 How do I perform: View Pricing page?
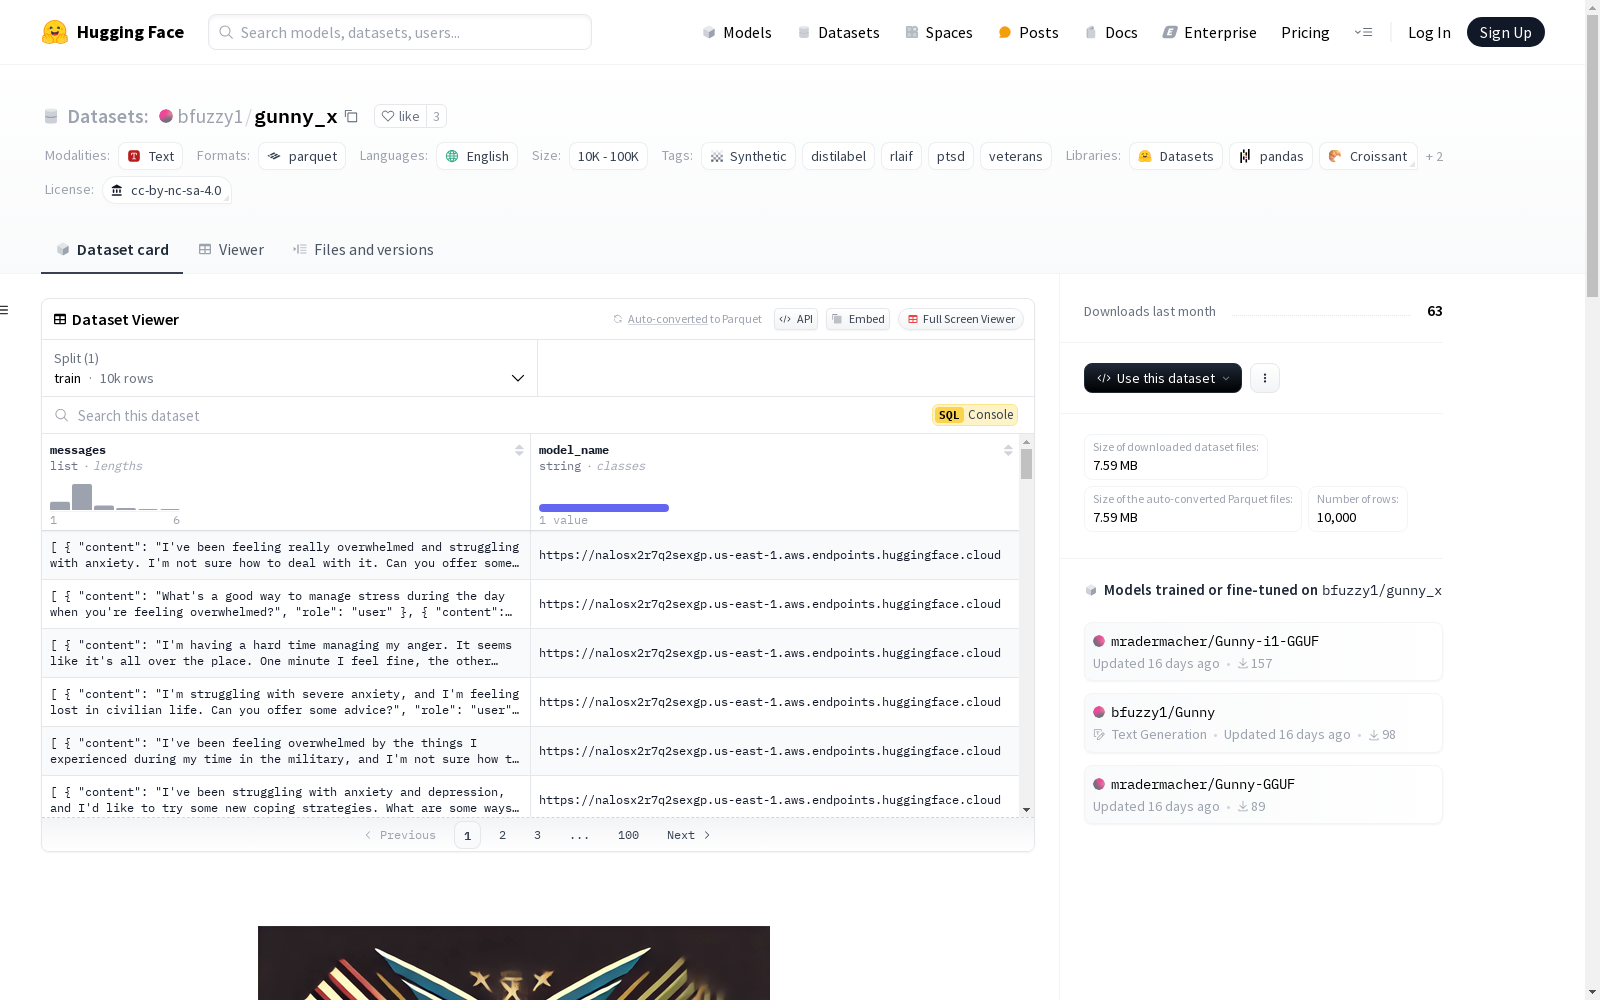click(1305, 32)
